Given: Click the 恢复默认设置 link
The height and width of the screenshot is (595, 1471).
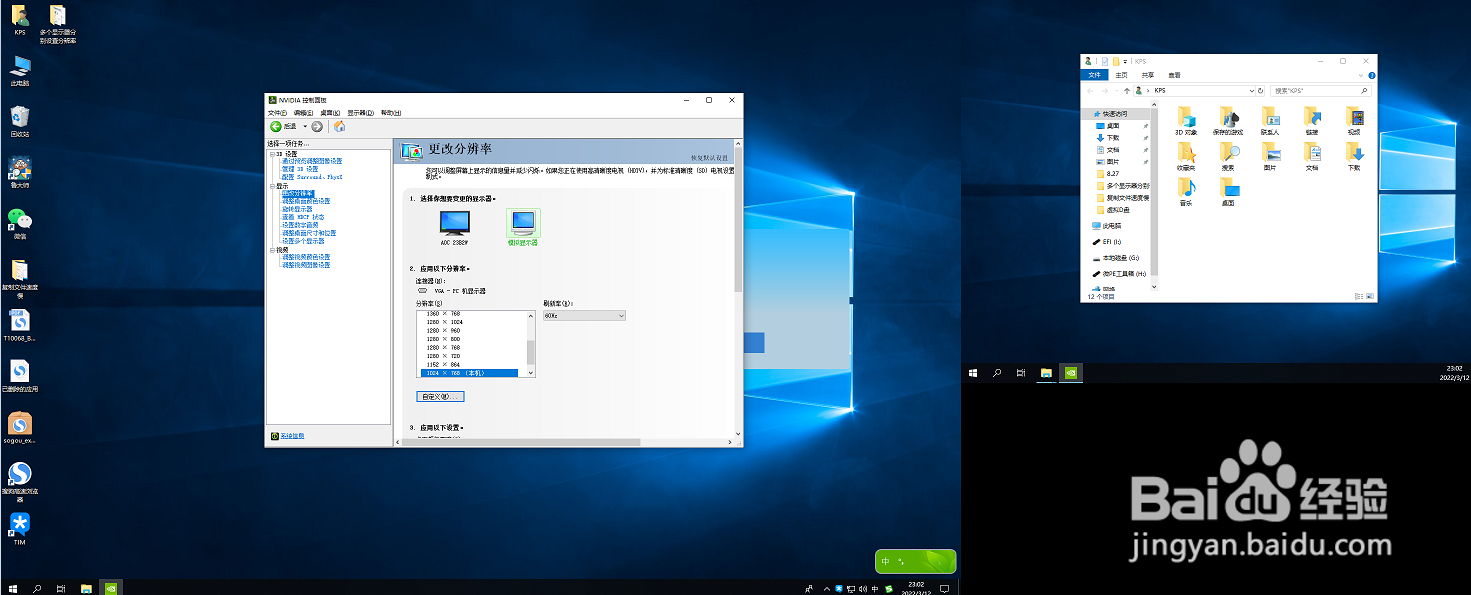Looking at the screenshot, I should pyautogui.click(x=709, y=157).
